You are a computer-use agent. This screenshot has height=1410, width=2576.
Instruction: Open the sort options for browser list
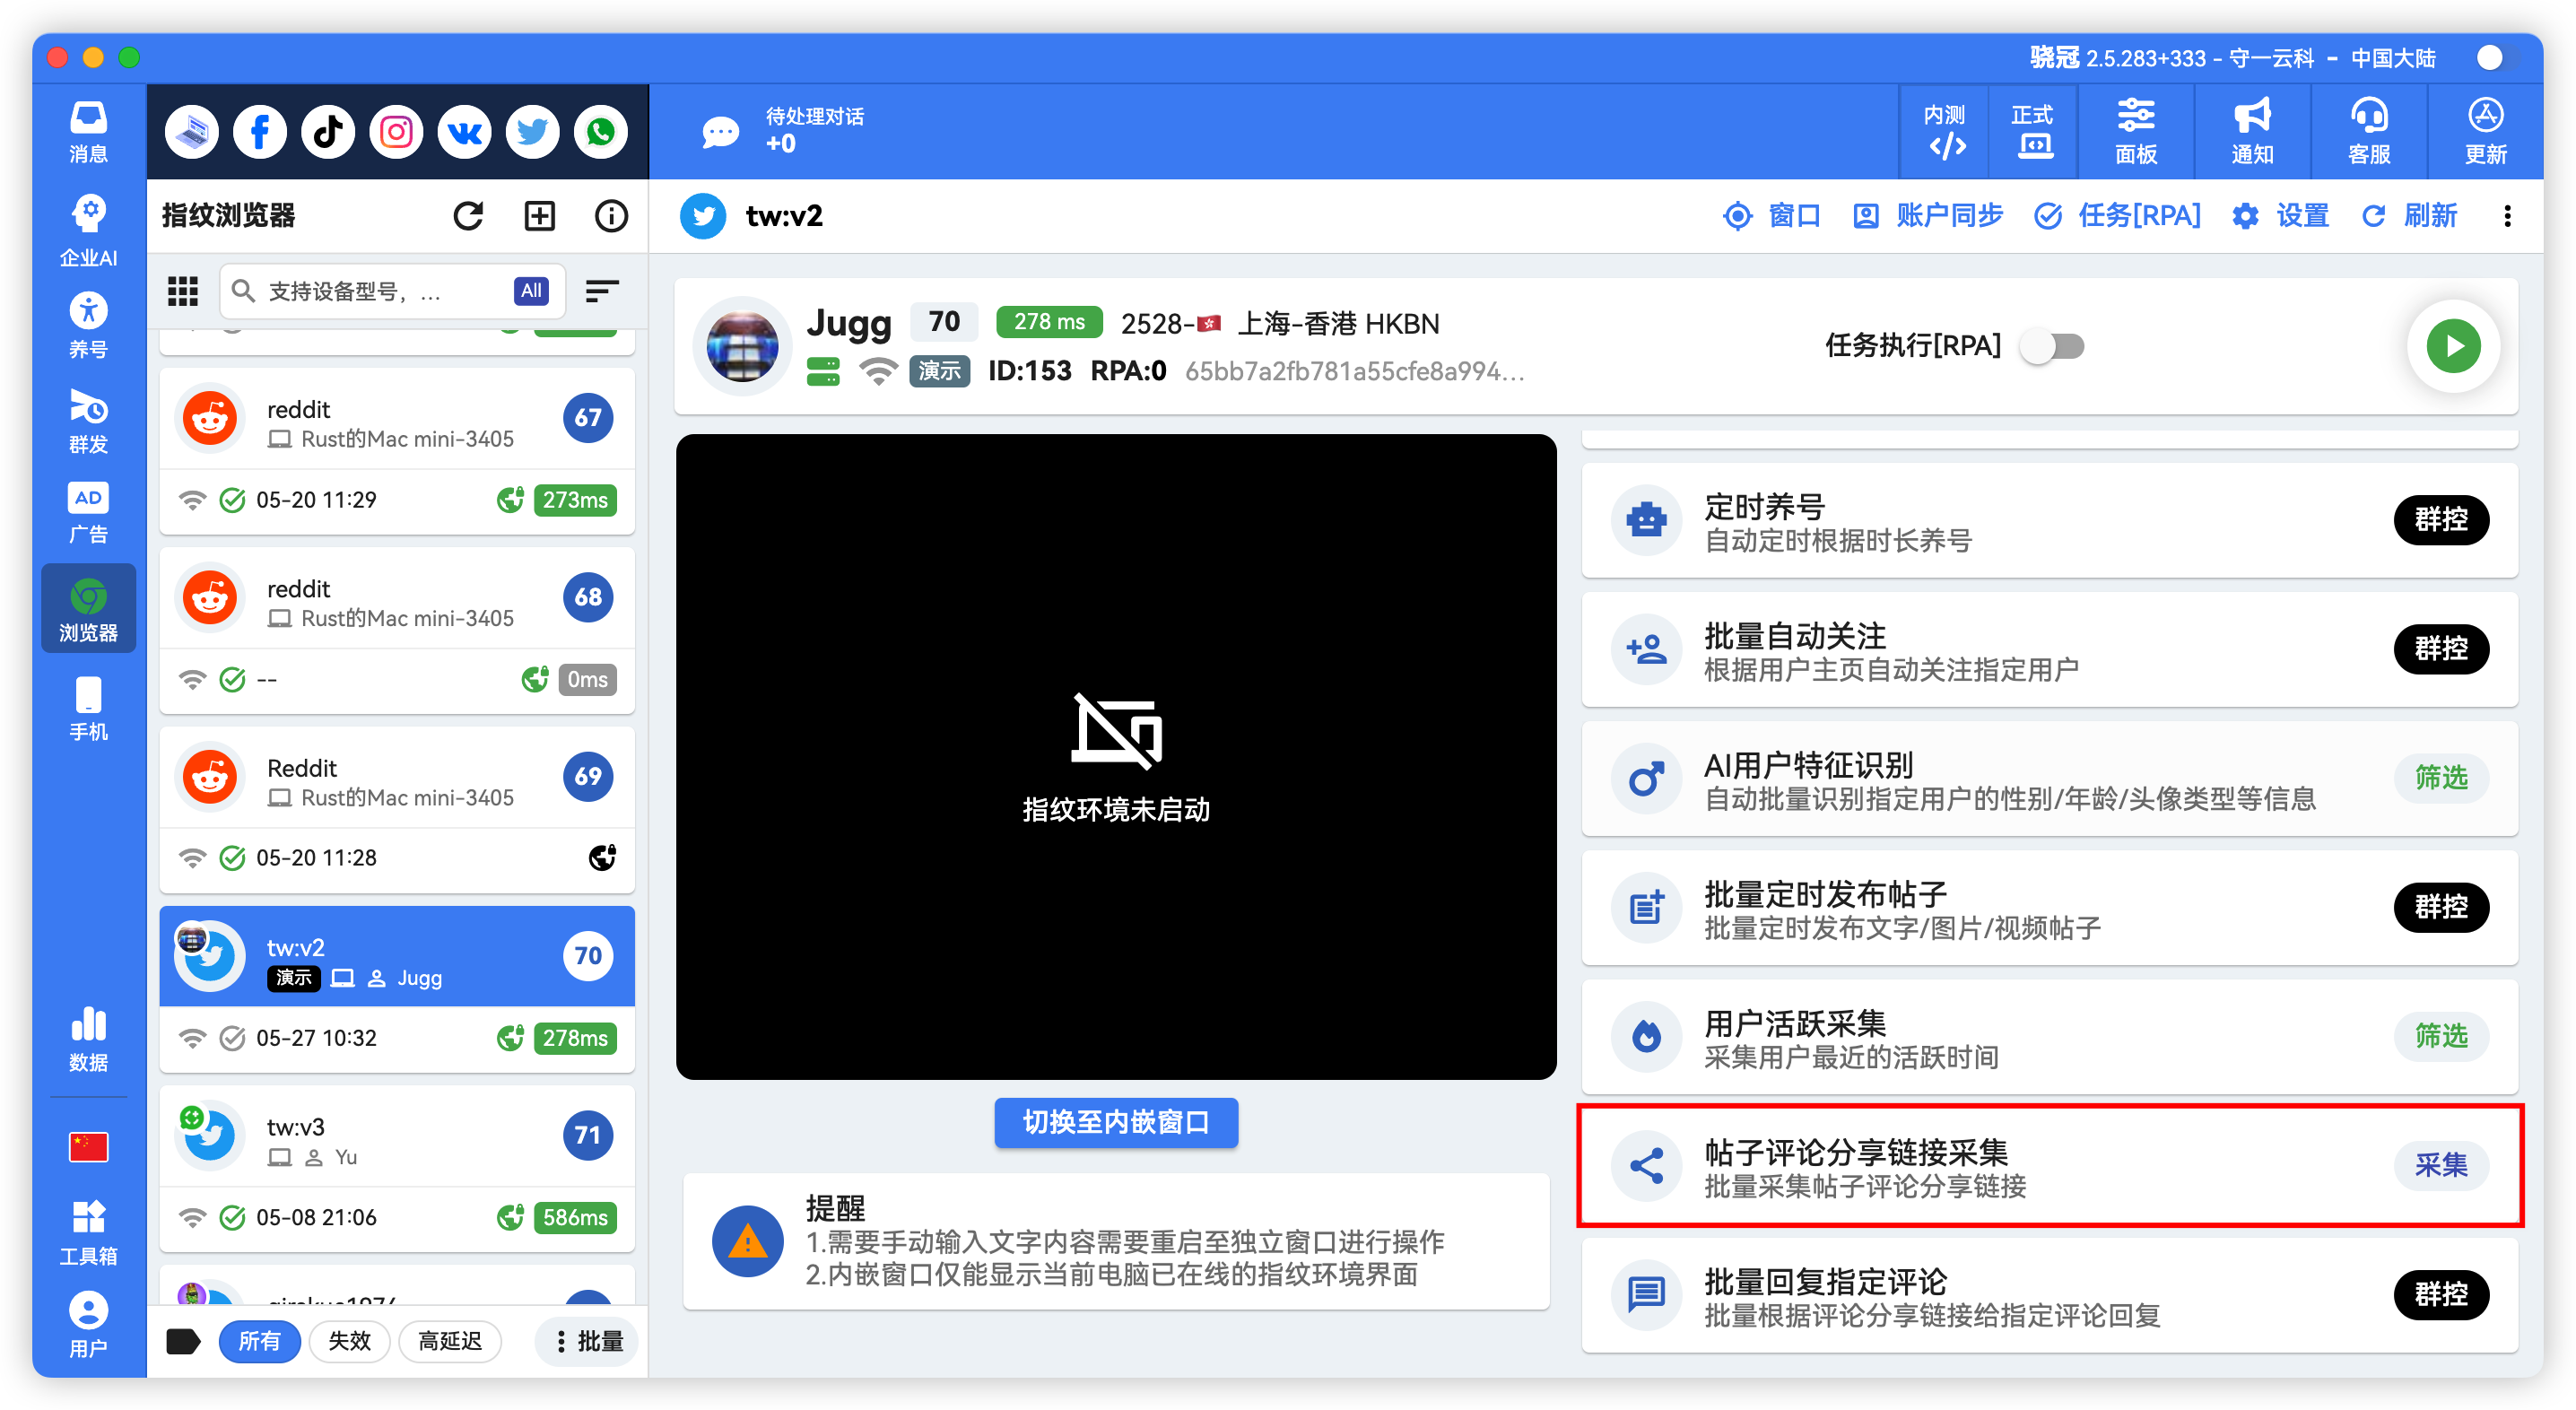602,291
